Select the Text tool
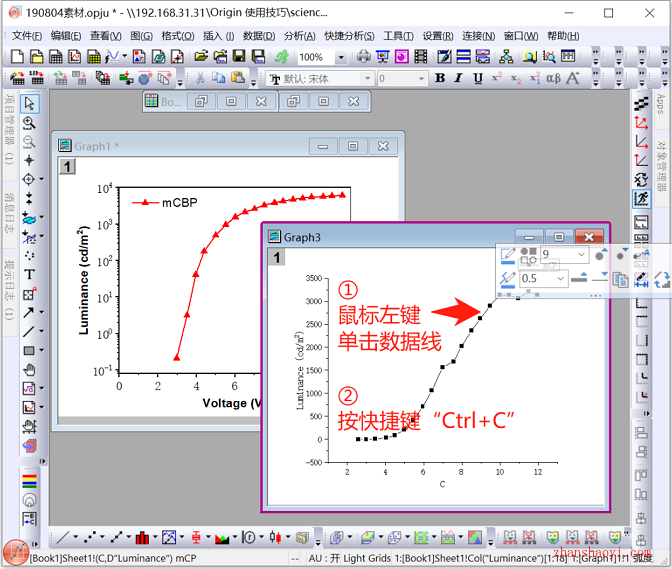 pos(29,274)
